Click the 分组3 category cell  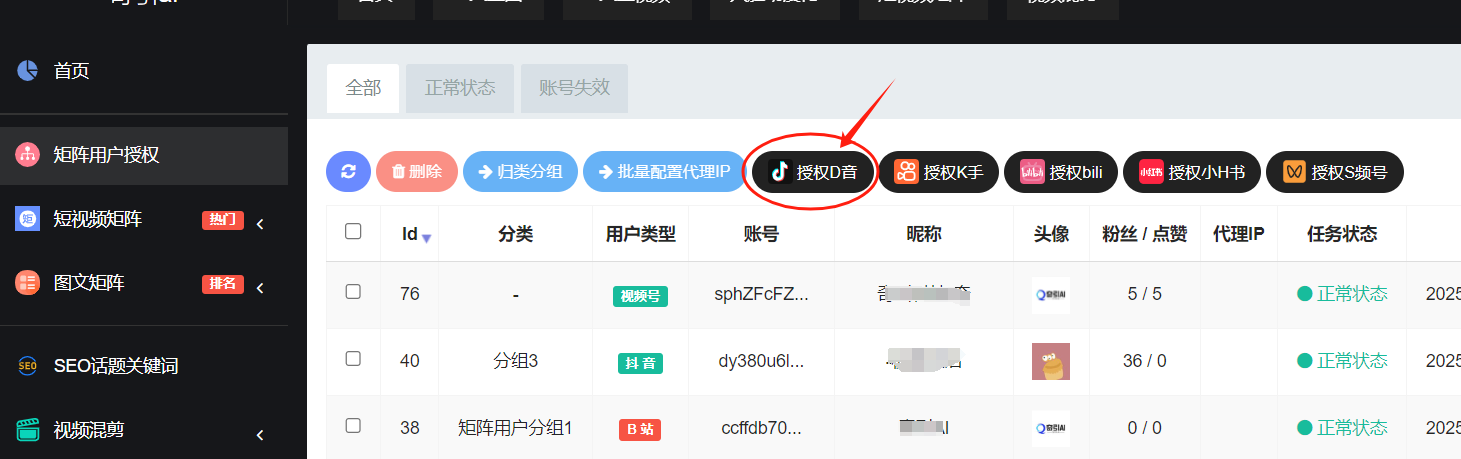click(x=516, y=361)
